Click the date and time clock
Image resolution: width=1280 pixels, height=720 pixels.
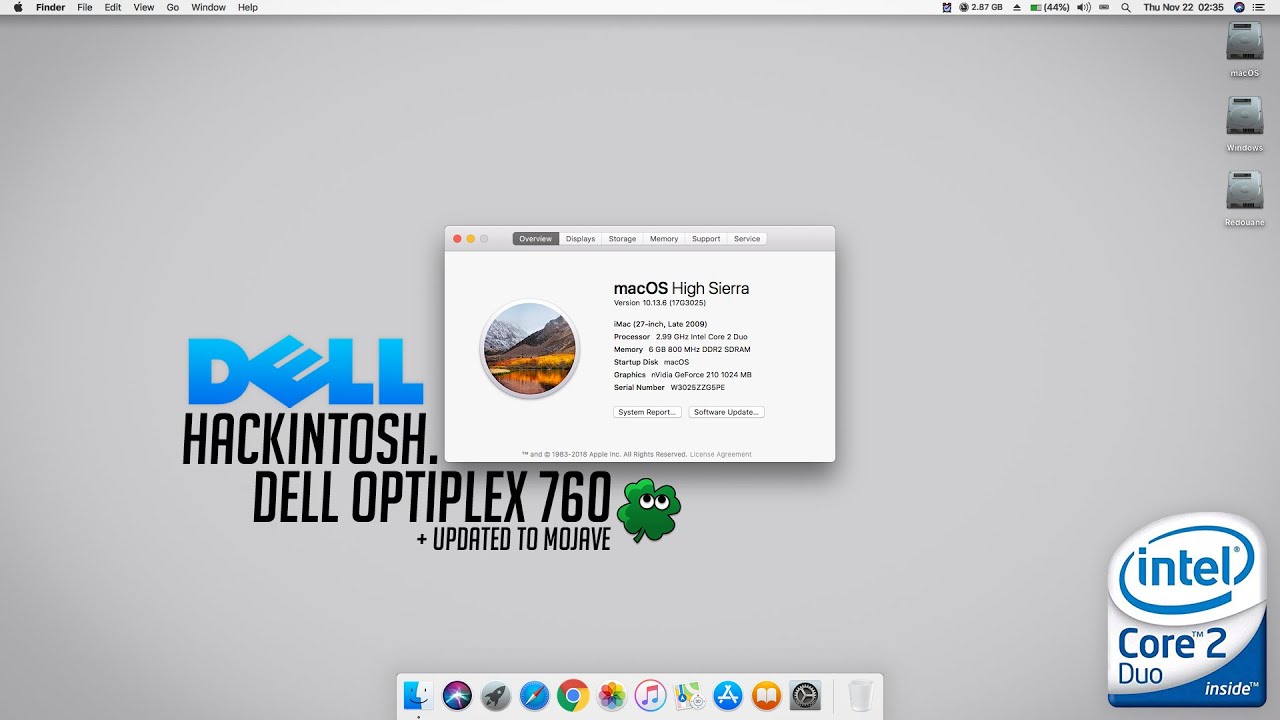tap(1184, 7)
